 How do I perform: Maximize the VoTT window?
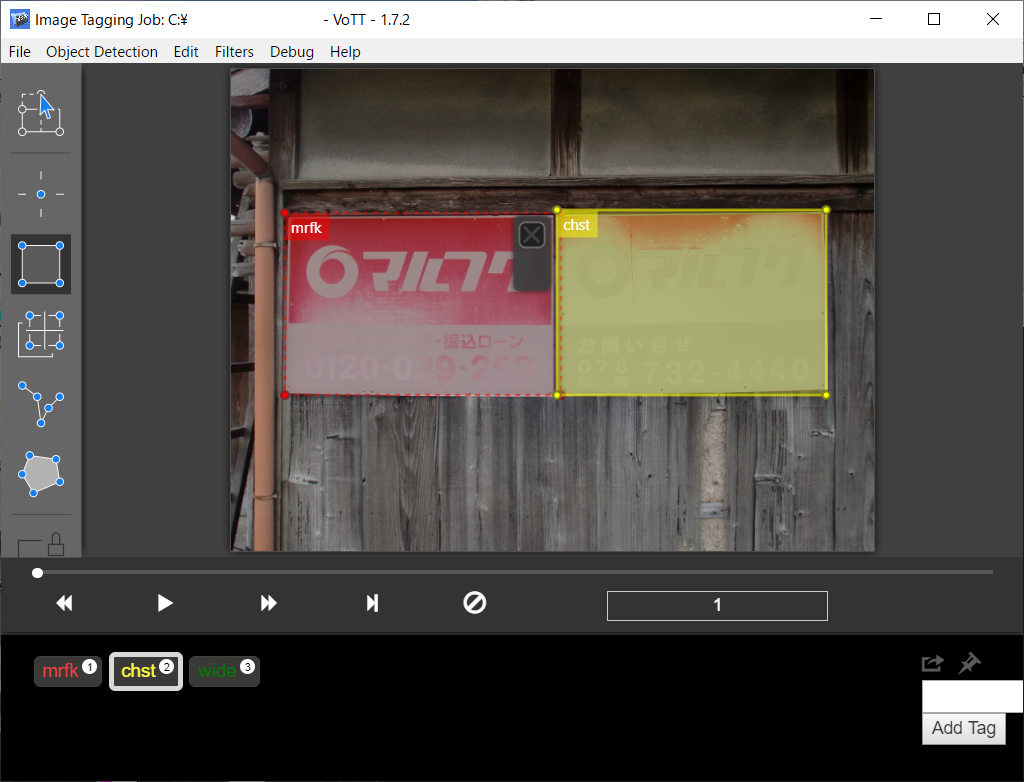pos(934,20)
